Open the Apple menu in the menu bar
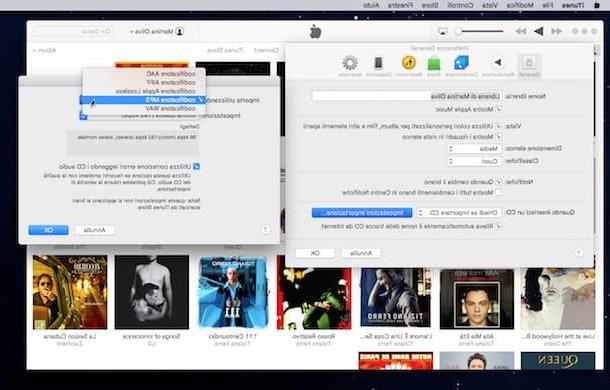The height and width of the screenshot is (390, 610). point(596,5)
